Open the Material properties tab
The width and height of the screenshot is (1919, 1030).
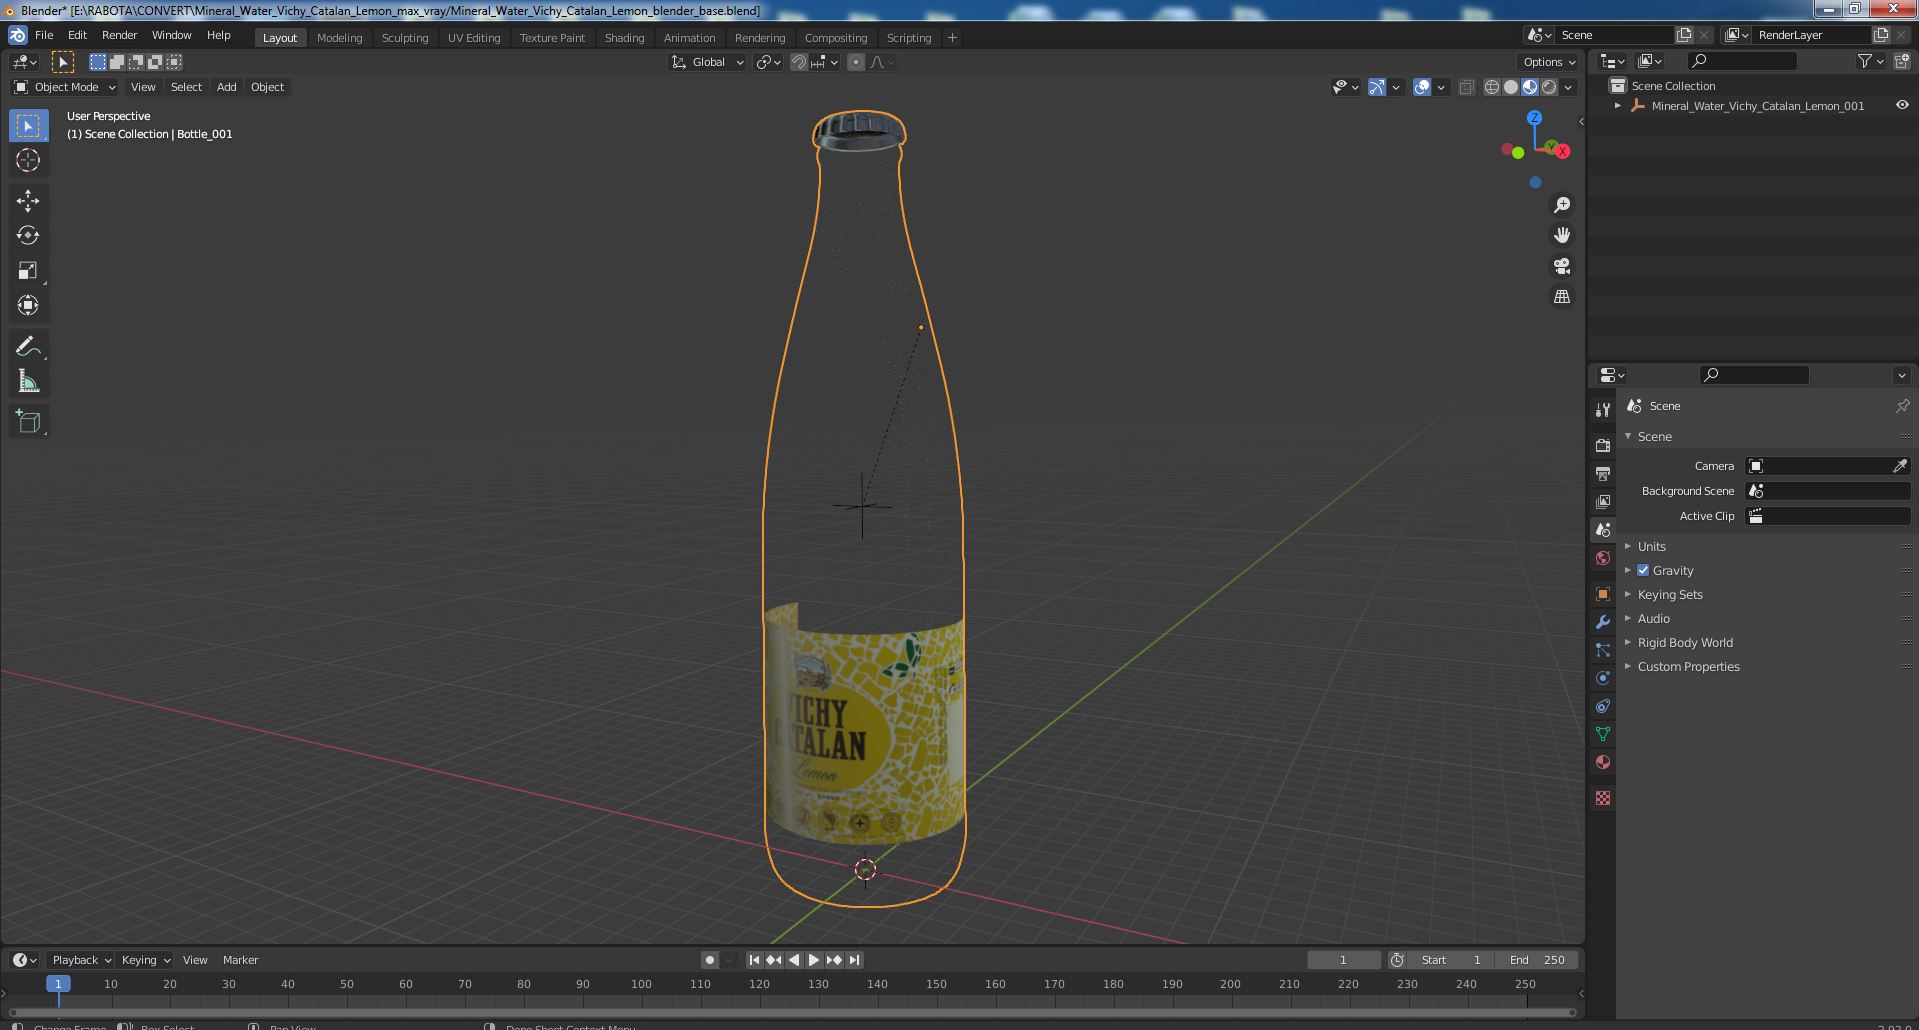point(1603,762)
